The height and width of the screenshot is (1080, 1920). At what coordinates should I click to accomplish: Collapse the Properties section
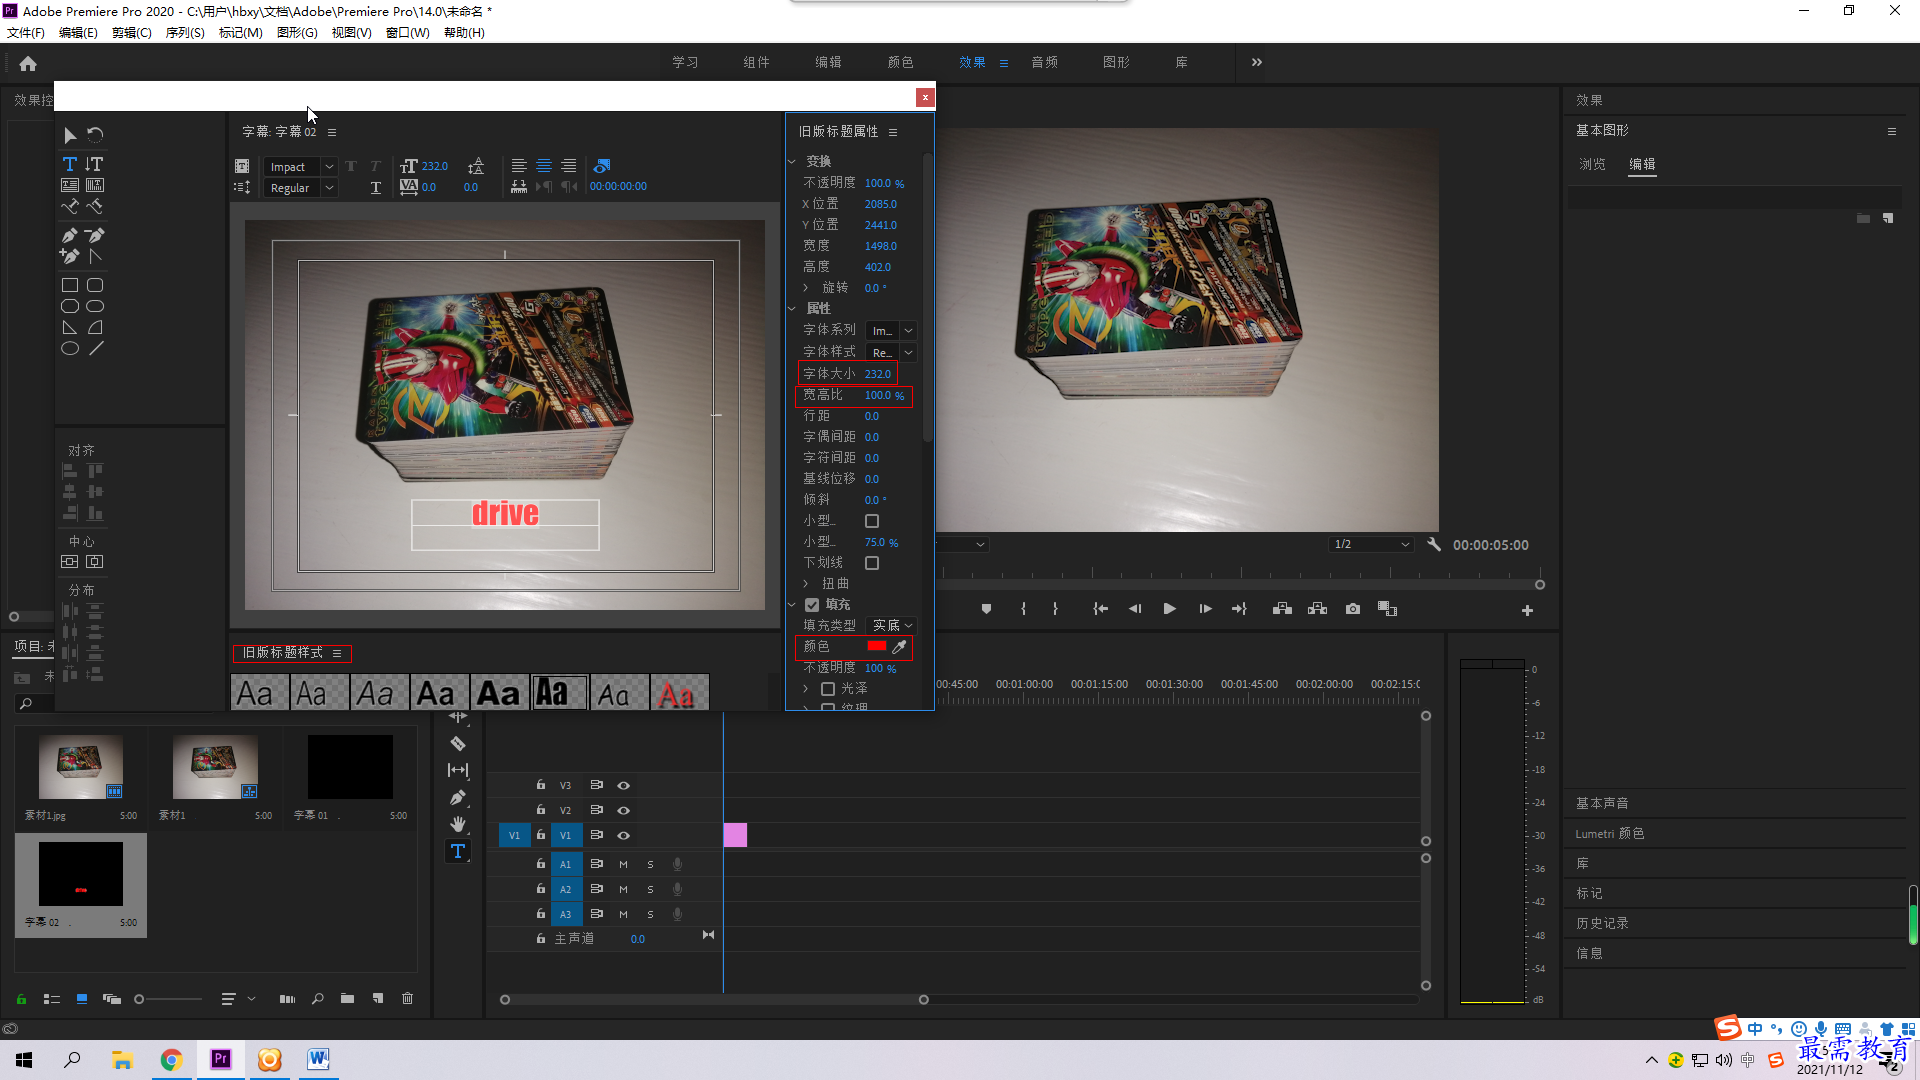click(x=792, y=309)
